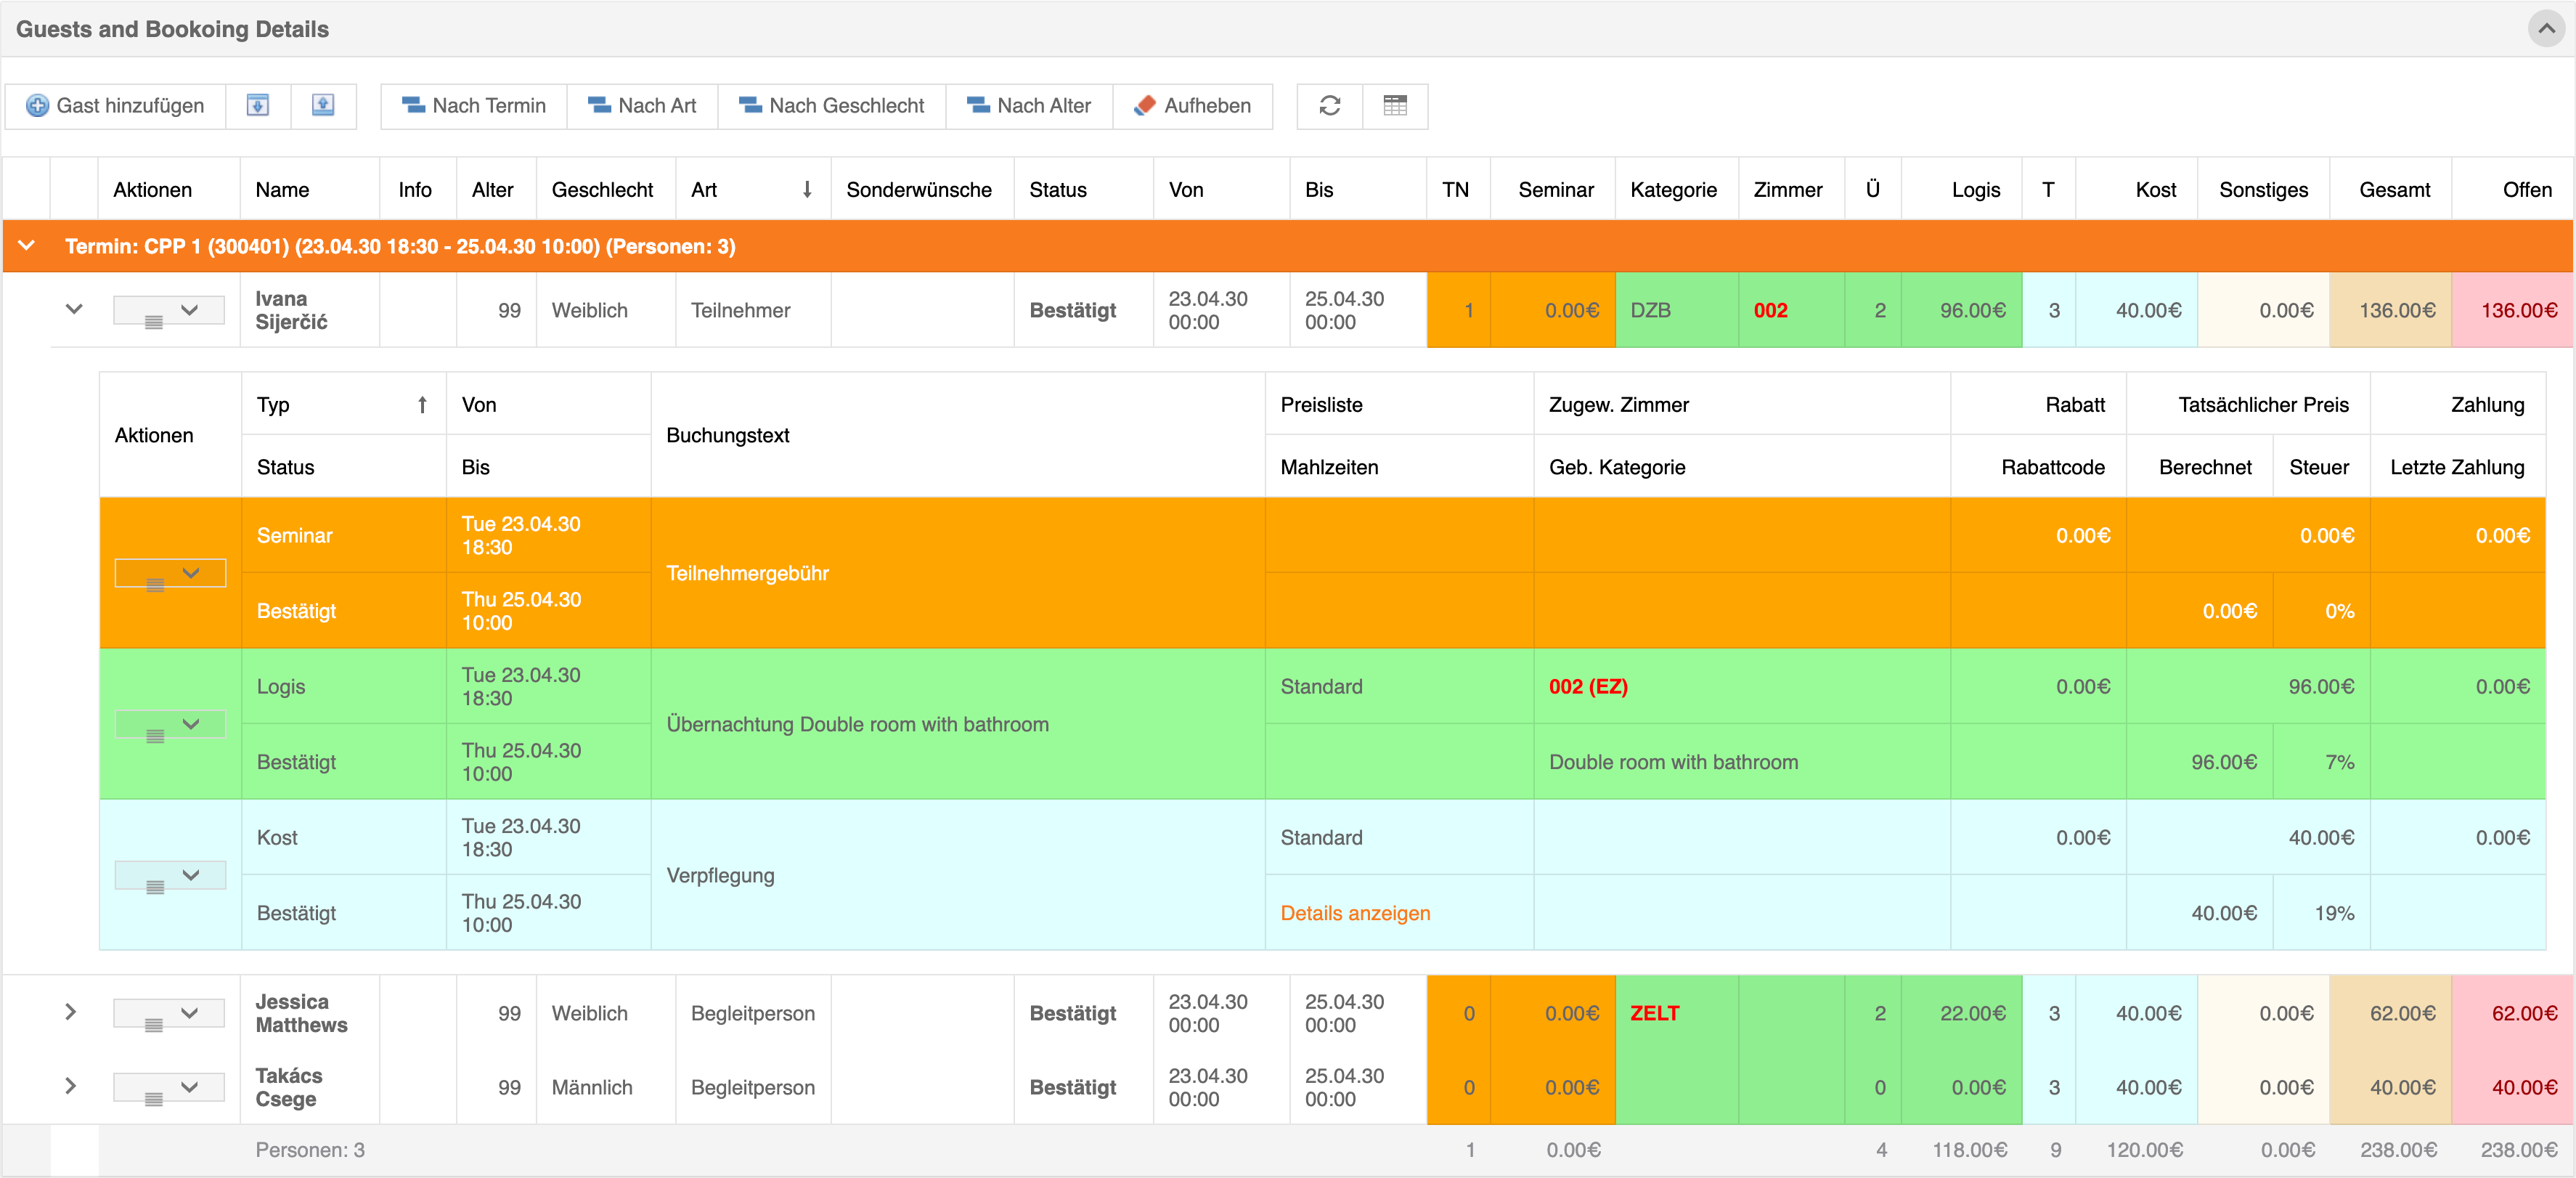
Task: Click Aufheben to clear grouping
Action: [x=1193, y=105]
